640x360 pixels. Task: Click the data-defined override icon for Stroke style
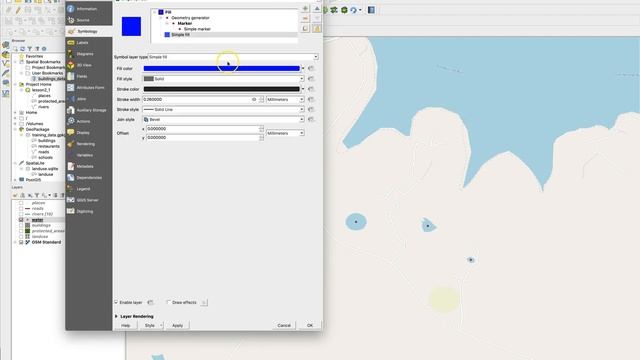click(311, 109)
